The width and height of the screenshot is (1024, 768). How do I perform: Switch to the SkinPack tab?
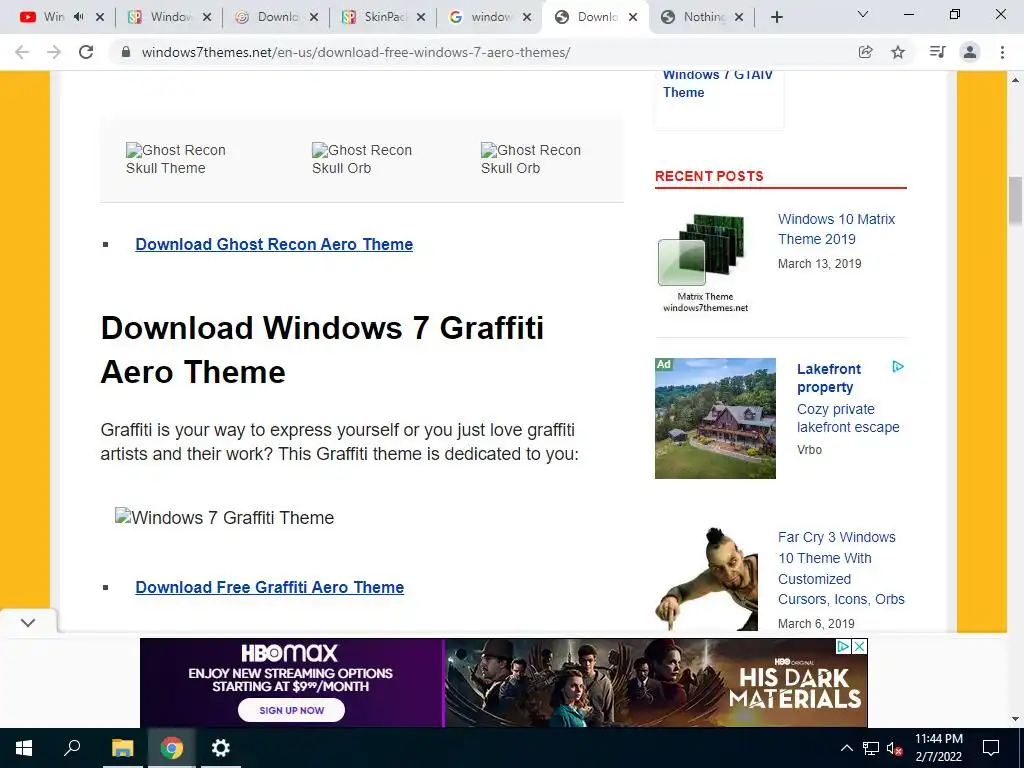pos(383,18)
